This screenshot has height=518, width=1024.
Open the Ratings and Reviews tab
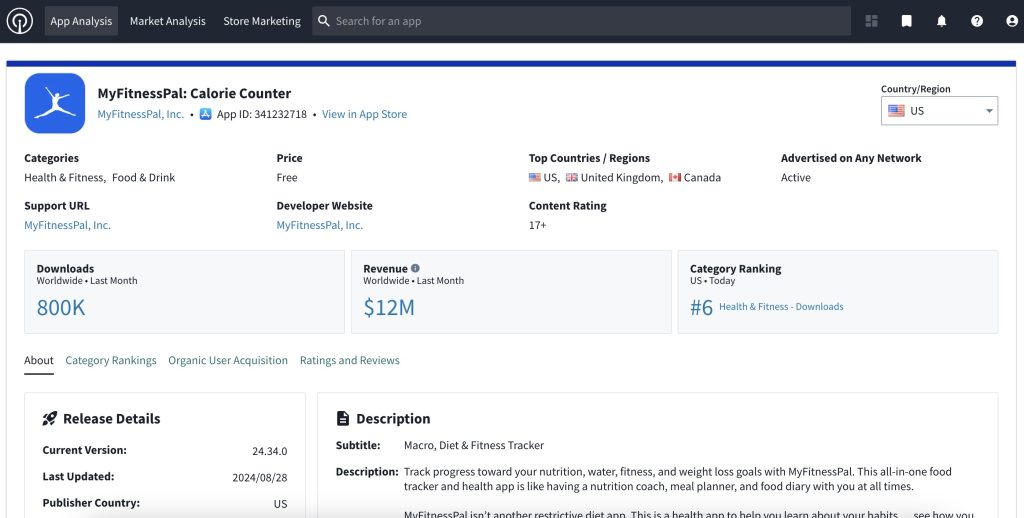349,360
